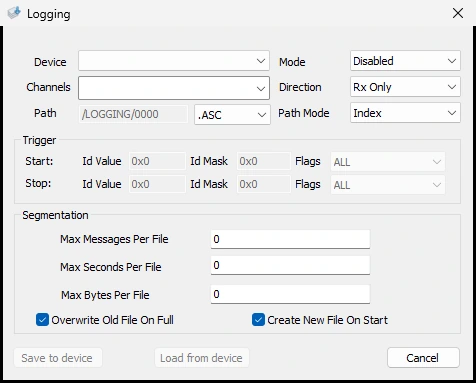Image resolution: width=476 pixels, height=383 pixels.
Task: Click the Stop trigger Id Mask field
Action: pyautogui.click(x=264, y=184)
